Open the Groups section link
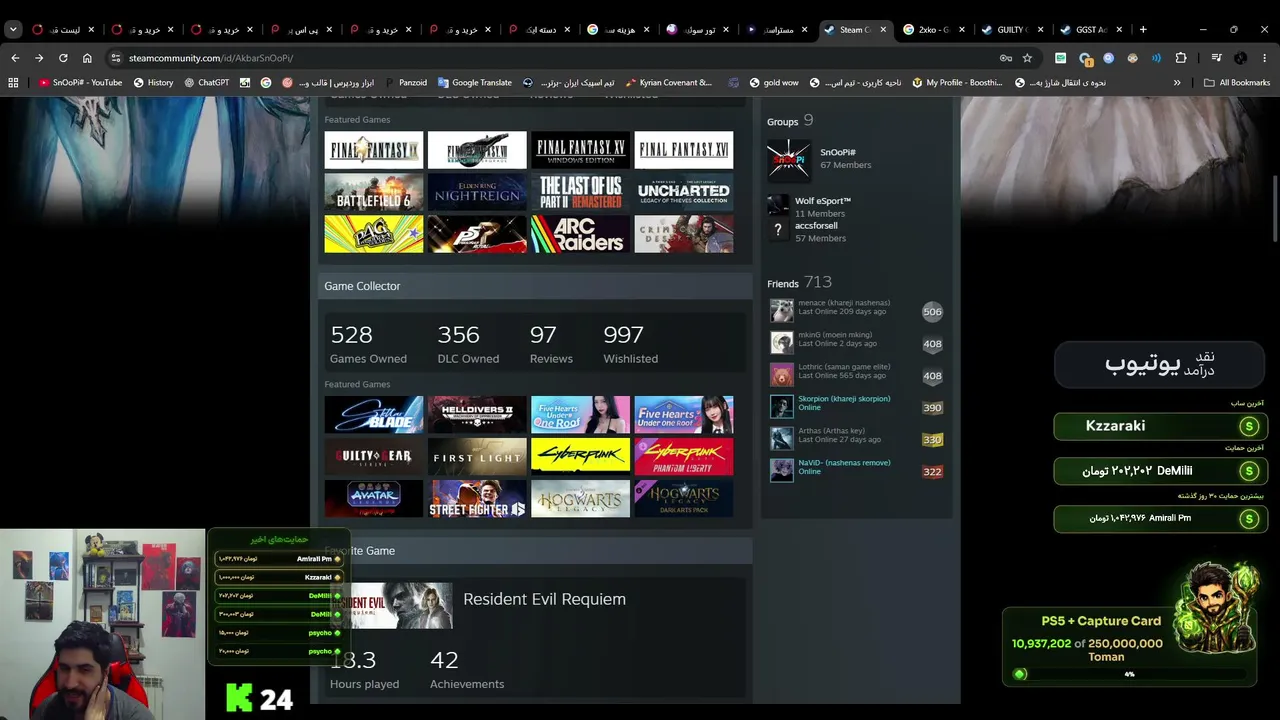This screenshot has height=720, width=1280. (x=782, y=122)
